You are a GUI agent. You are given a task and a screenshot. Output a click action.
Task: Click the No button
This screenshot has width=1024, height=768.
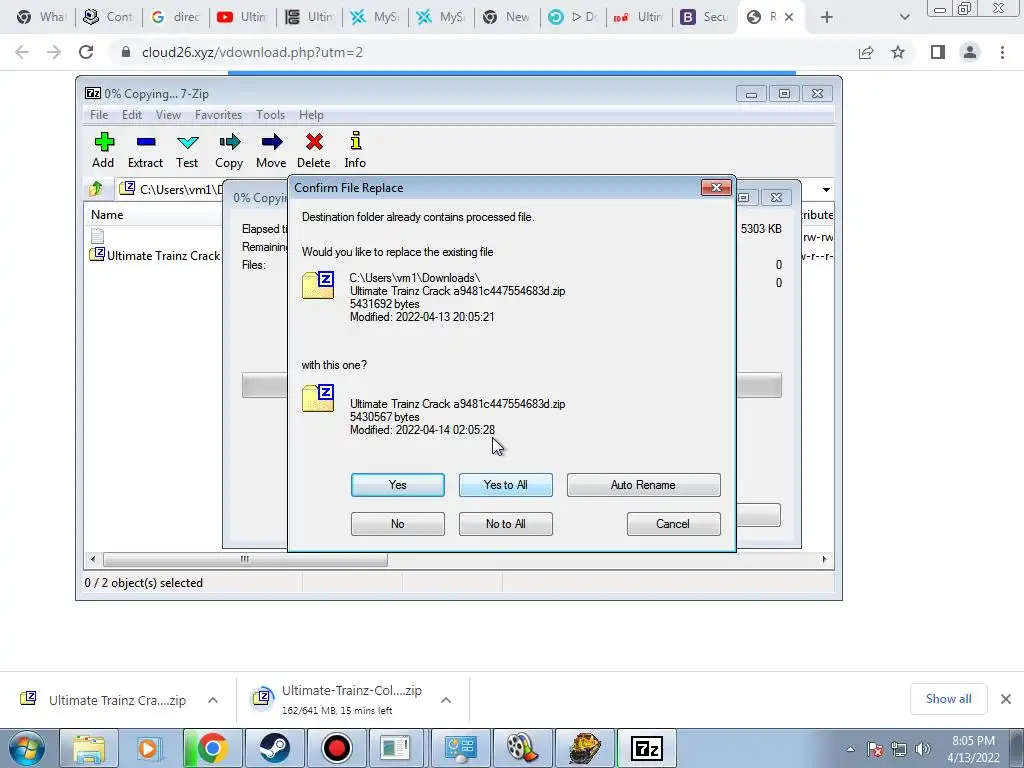(398, 524)
